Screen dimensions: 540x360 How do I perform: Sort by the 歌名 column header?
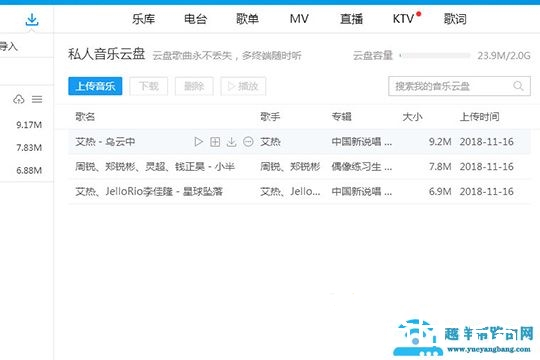[x=85, y=117]
